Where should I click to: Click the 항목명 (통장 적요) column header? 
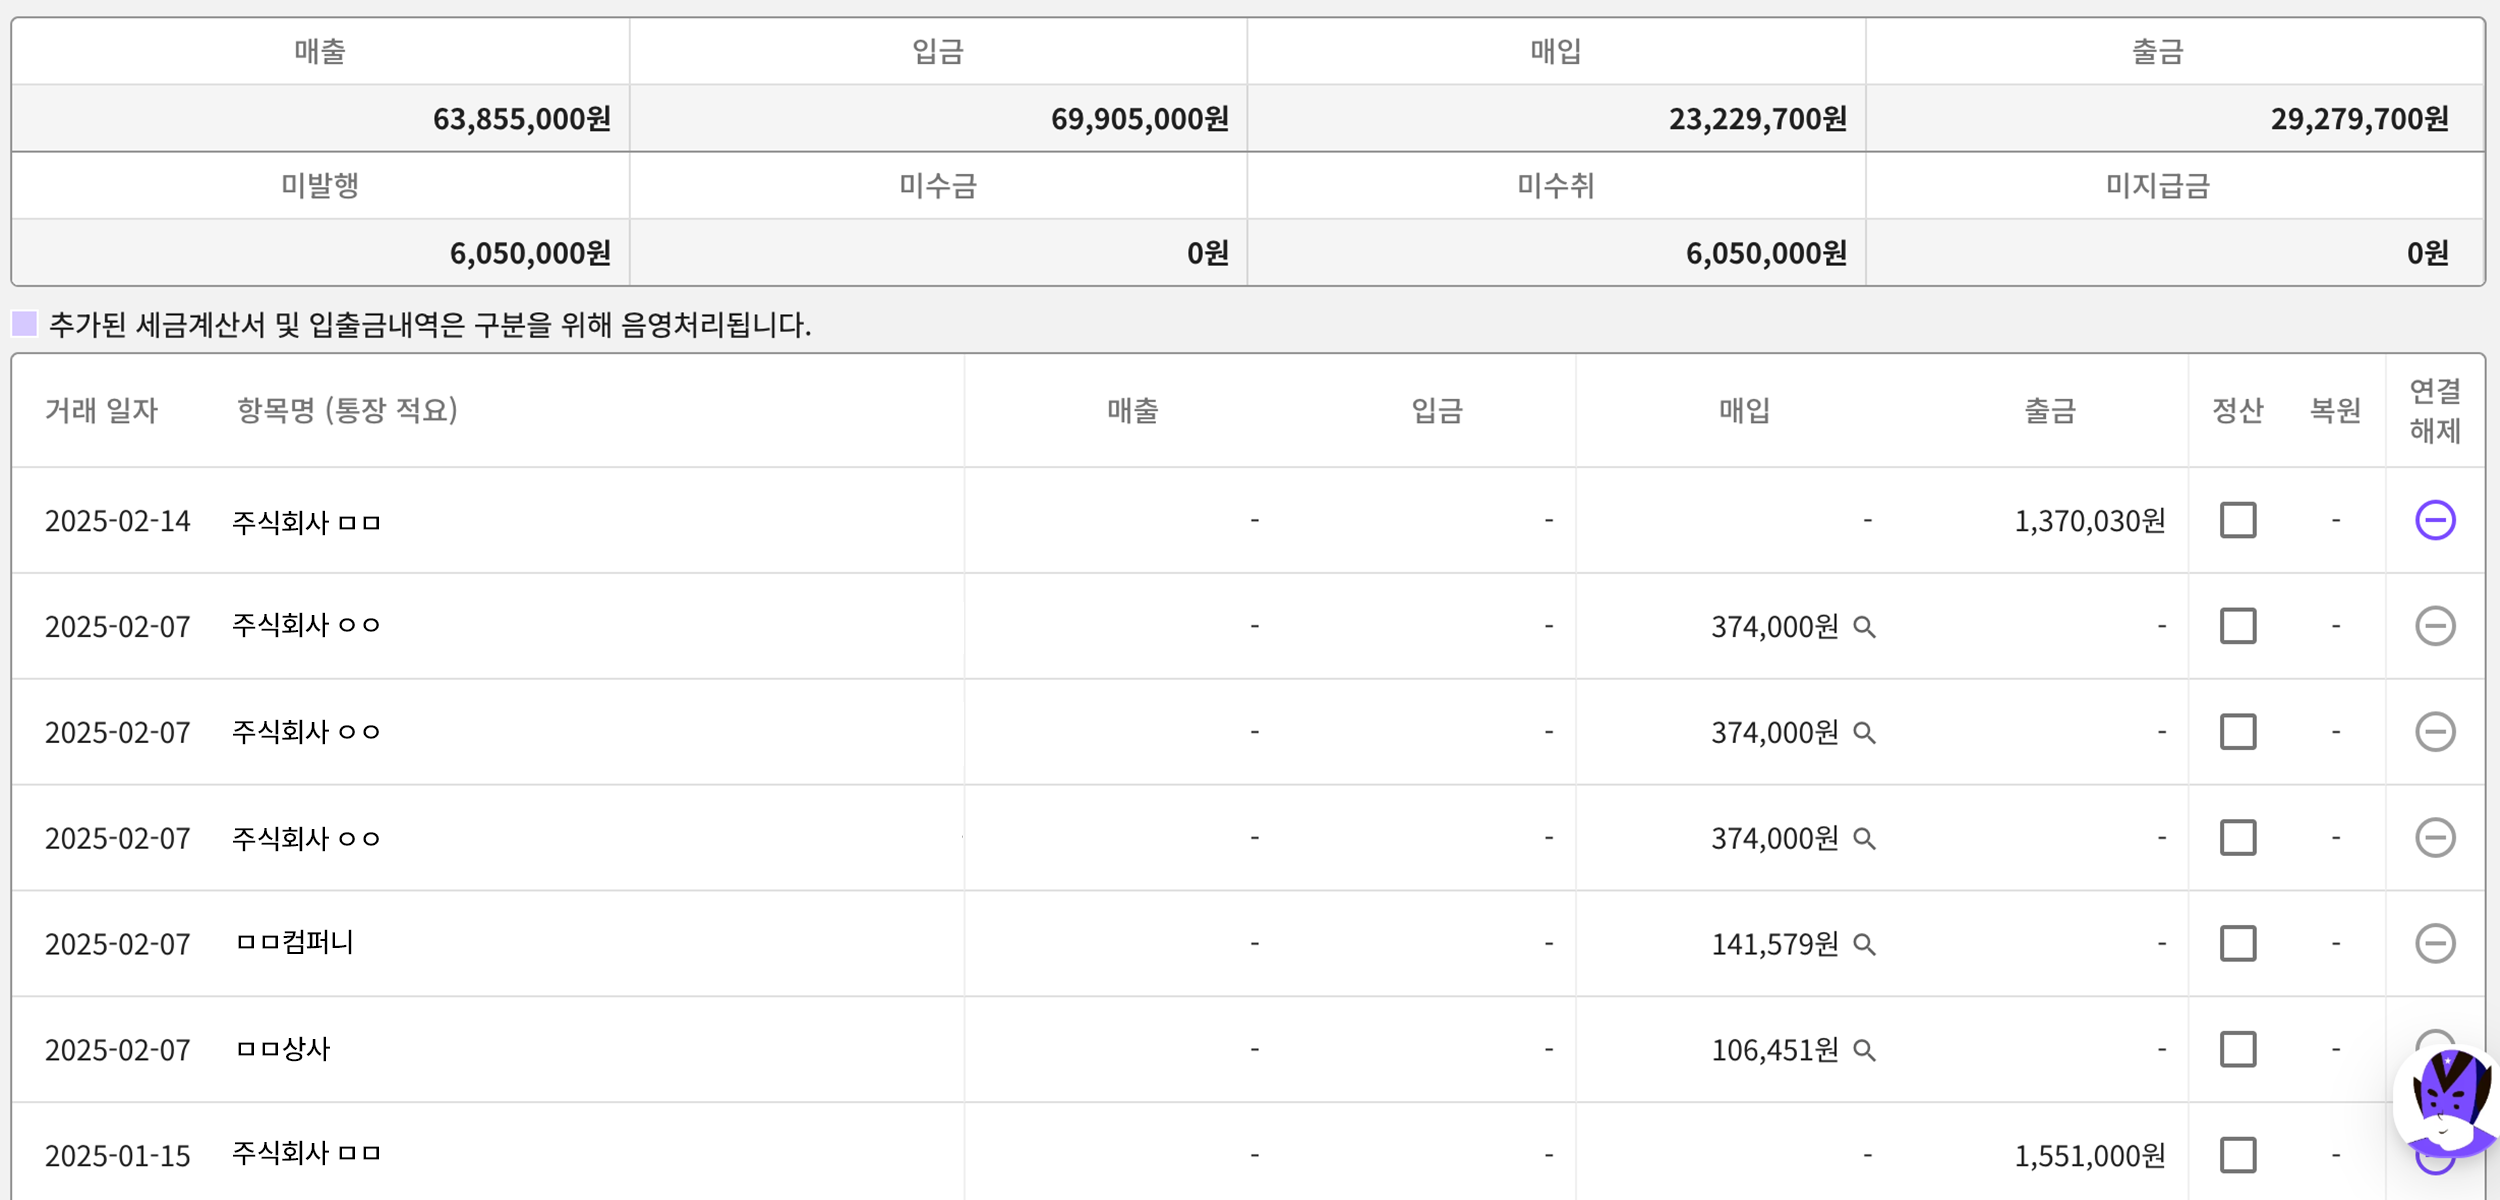347,410
